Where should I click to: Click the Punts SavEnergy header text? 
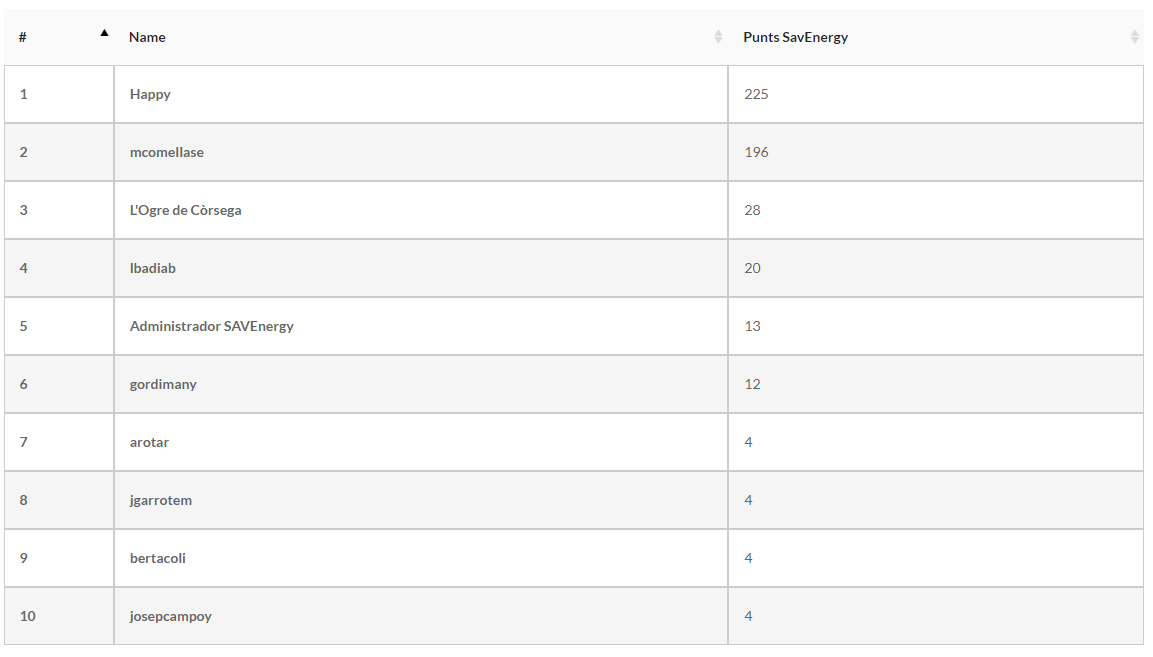(795, 37)
